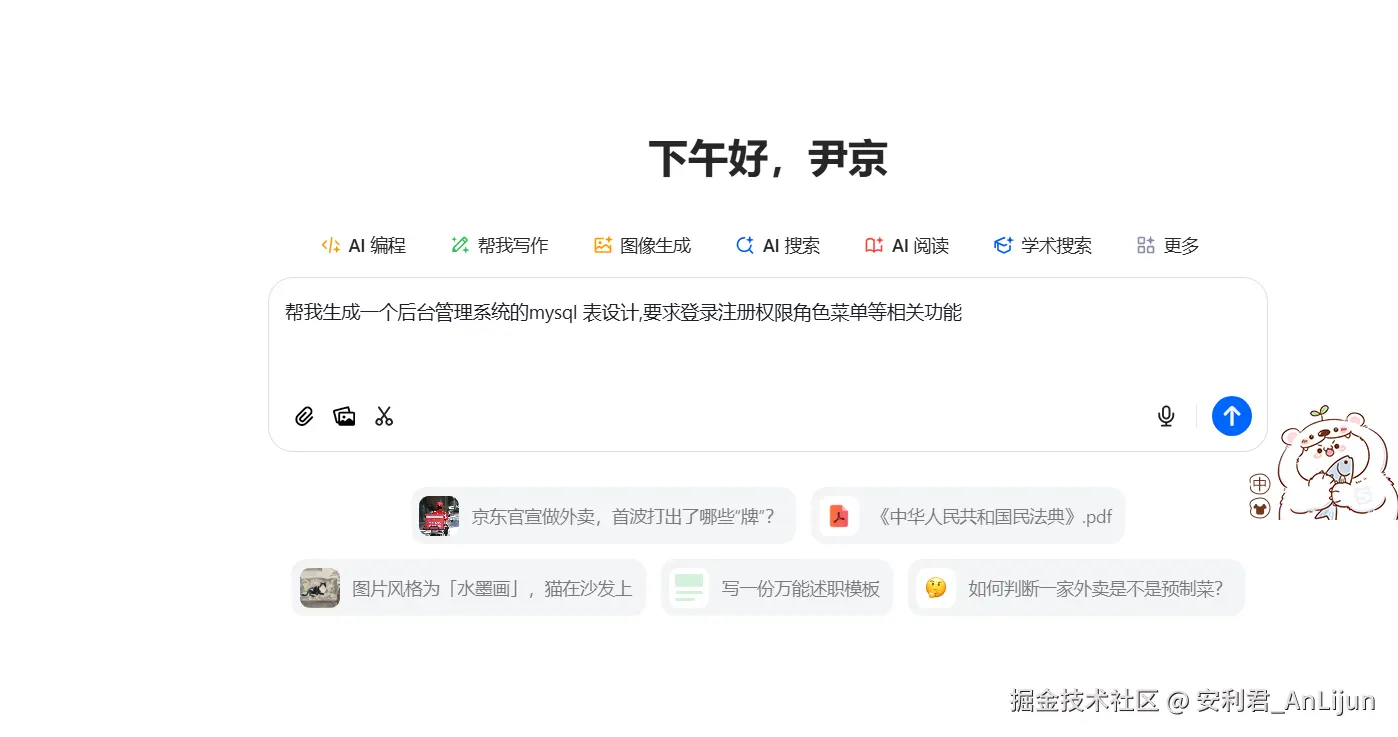Send the message with blue arrow button

[x=1232, y=416]
